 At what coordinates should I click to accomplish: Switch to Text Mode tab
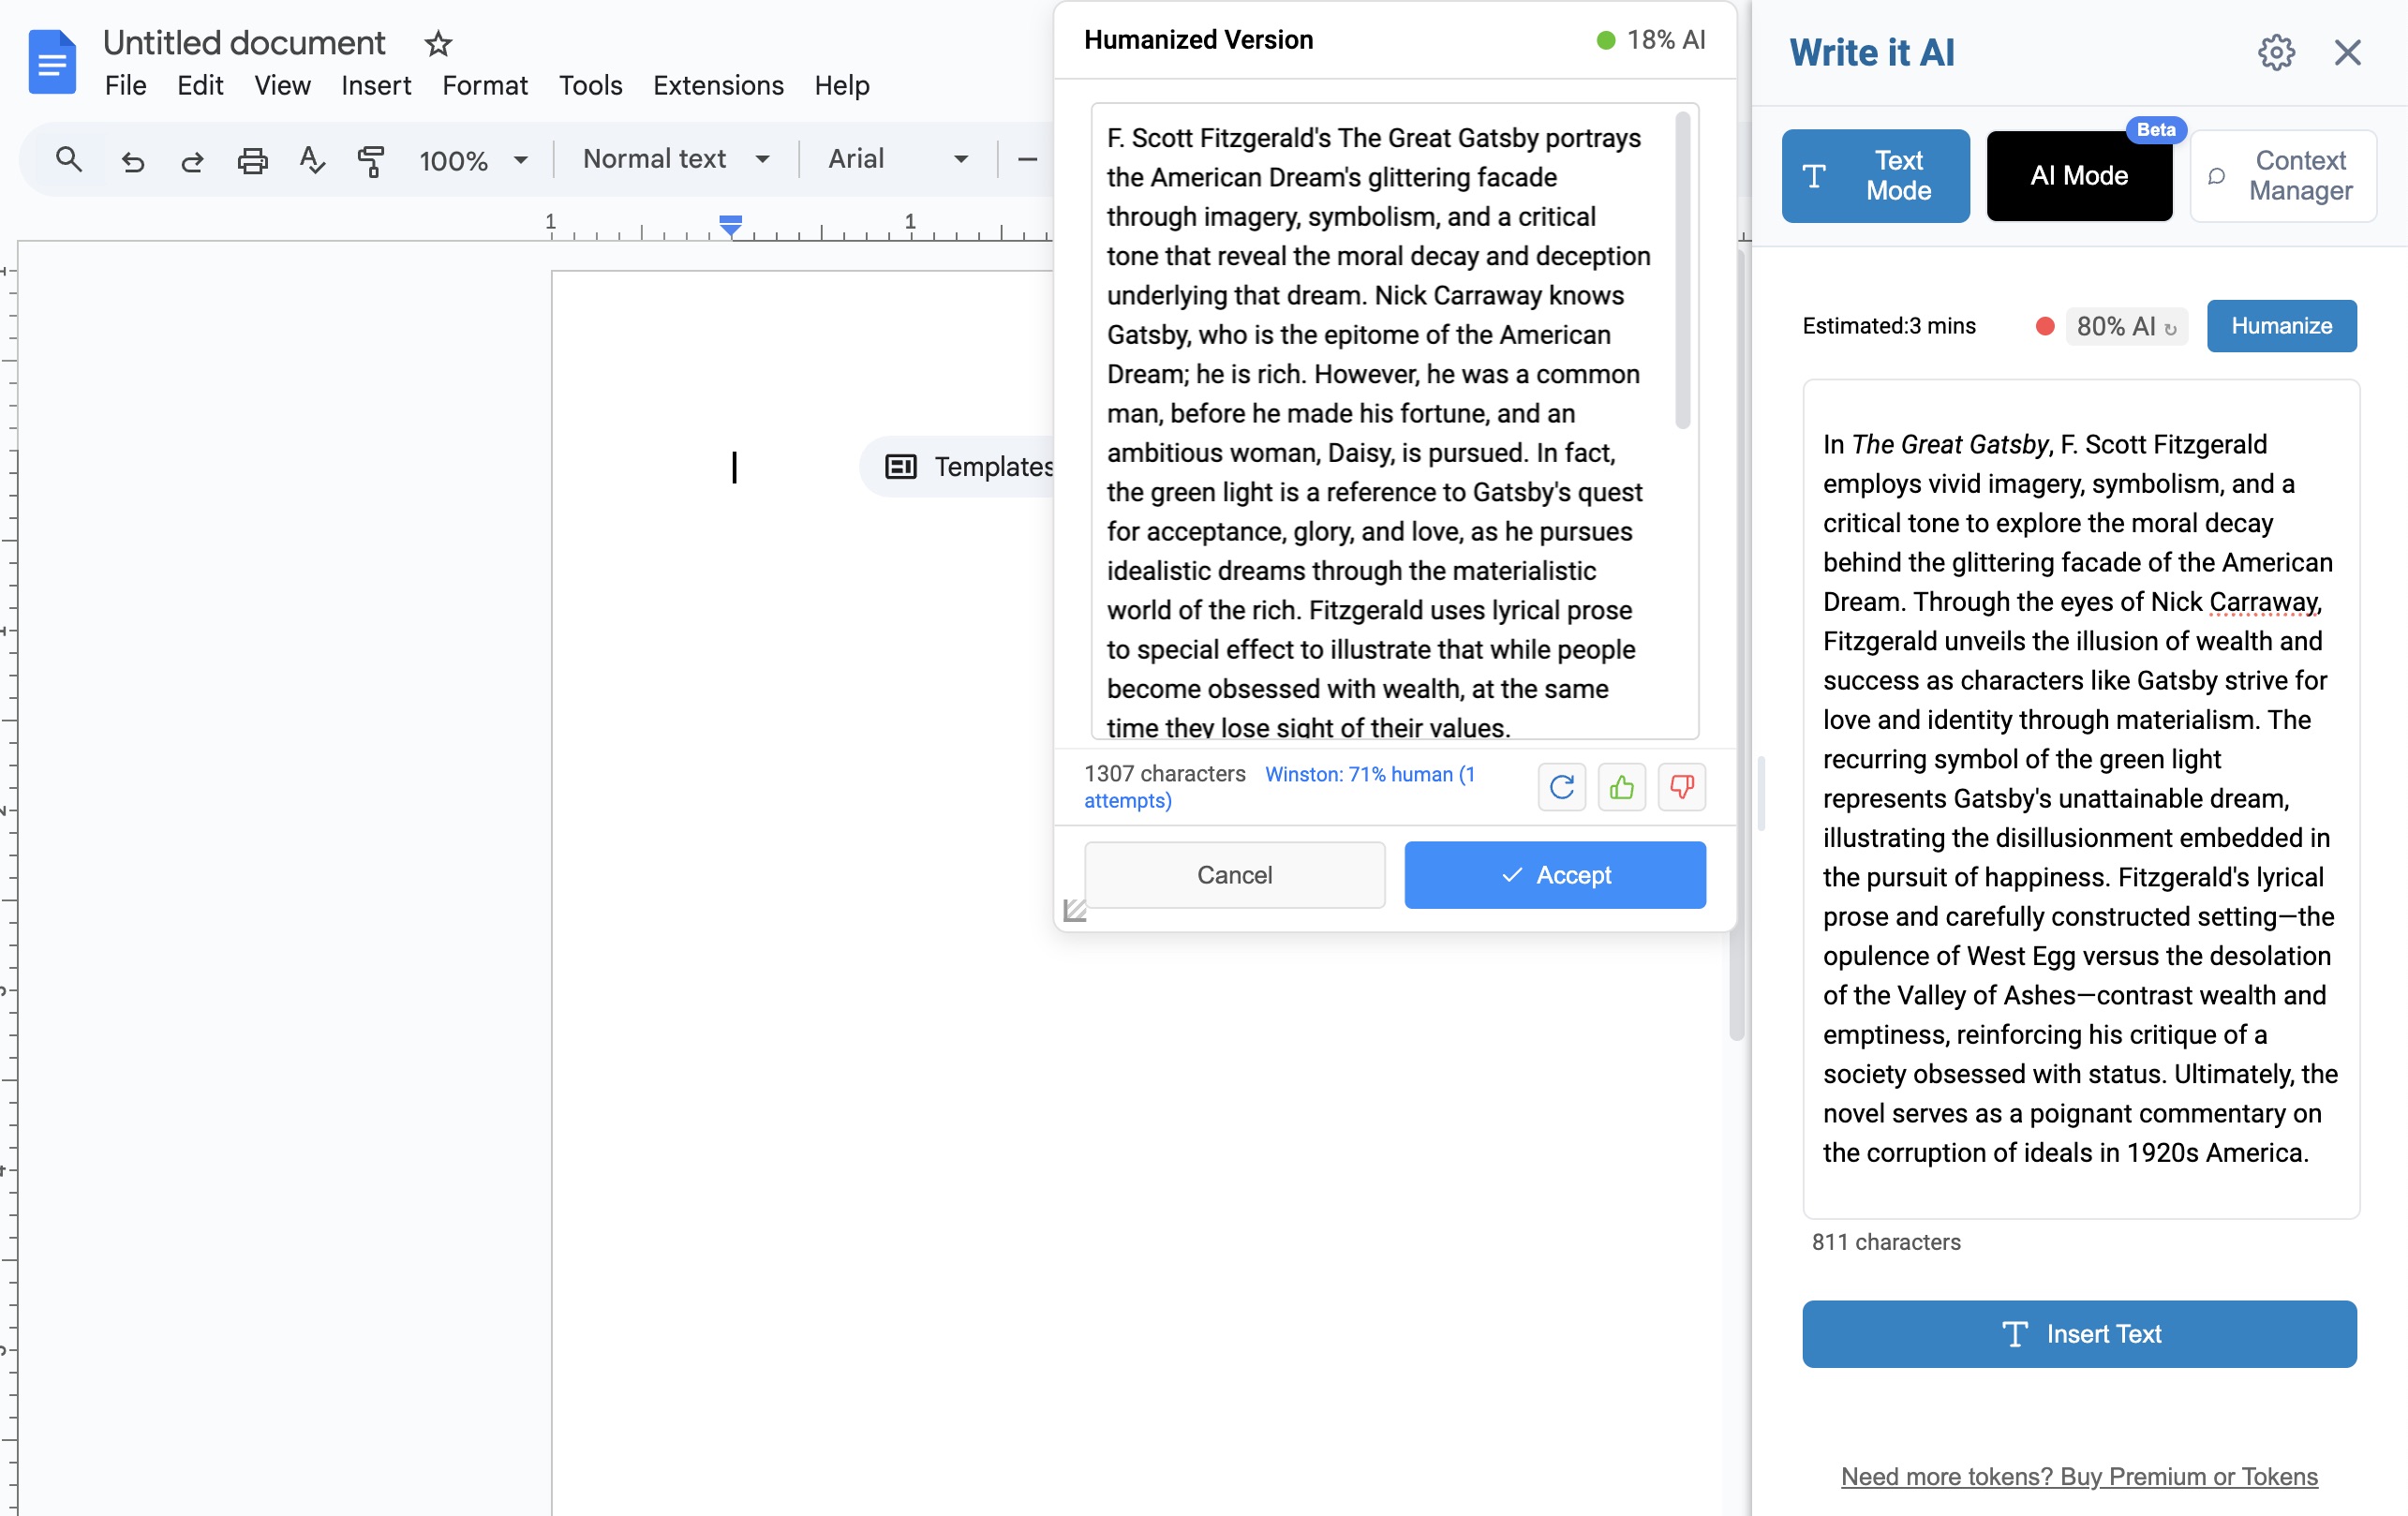click(1875, 176)
